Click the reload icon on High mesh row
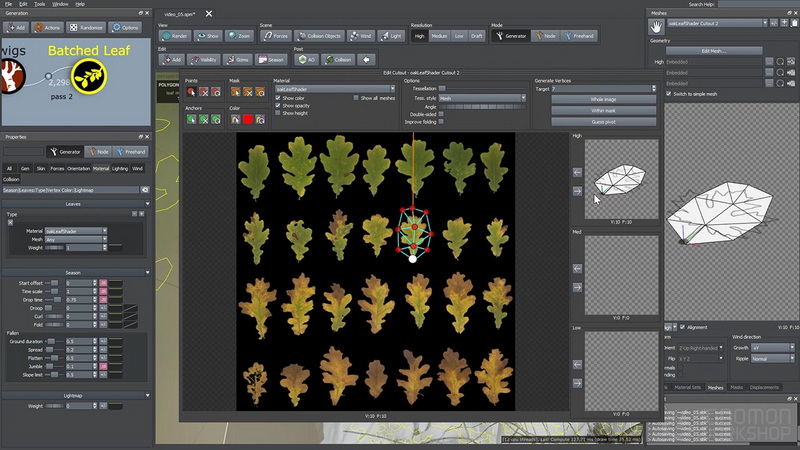 780,62
